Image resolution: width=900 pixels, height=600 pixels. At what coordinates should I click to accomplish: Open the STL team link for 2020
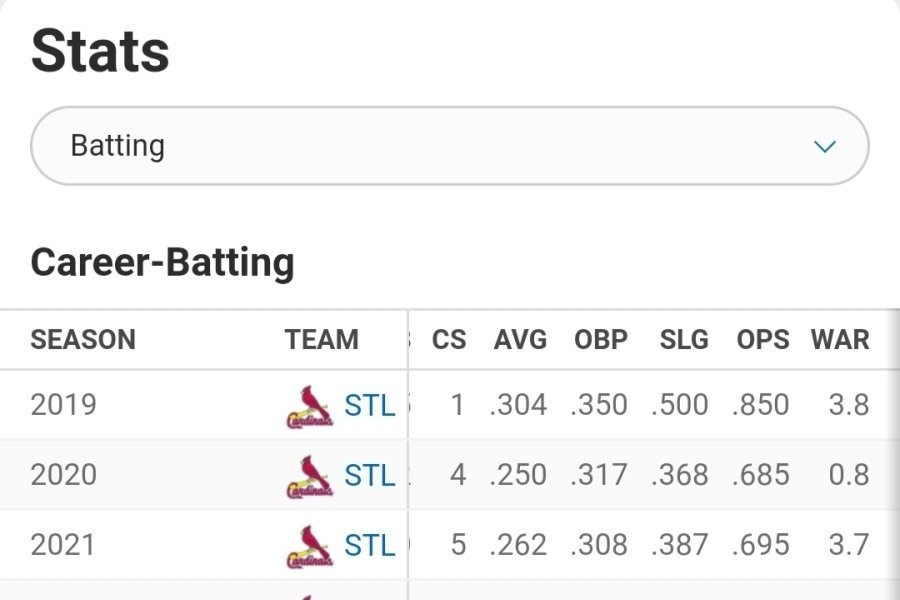pyautogui.click(x=370, y=476)
